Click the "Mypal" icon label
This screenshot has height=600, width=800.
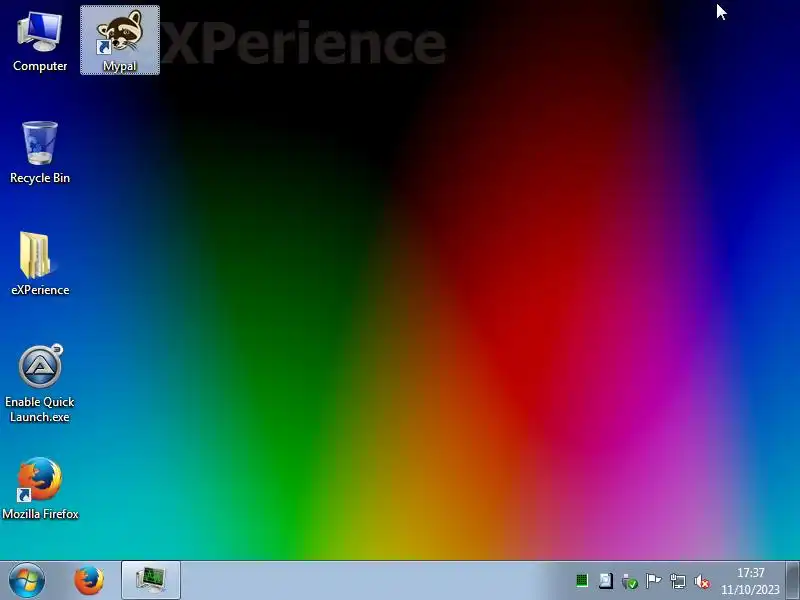coord(120,66)
